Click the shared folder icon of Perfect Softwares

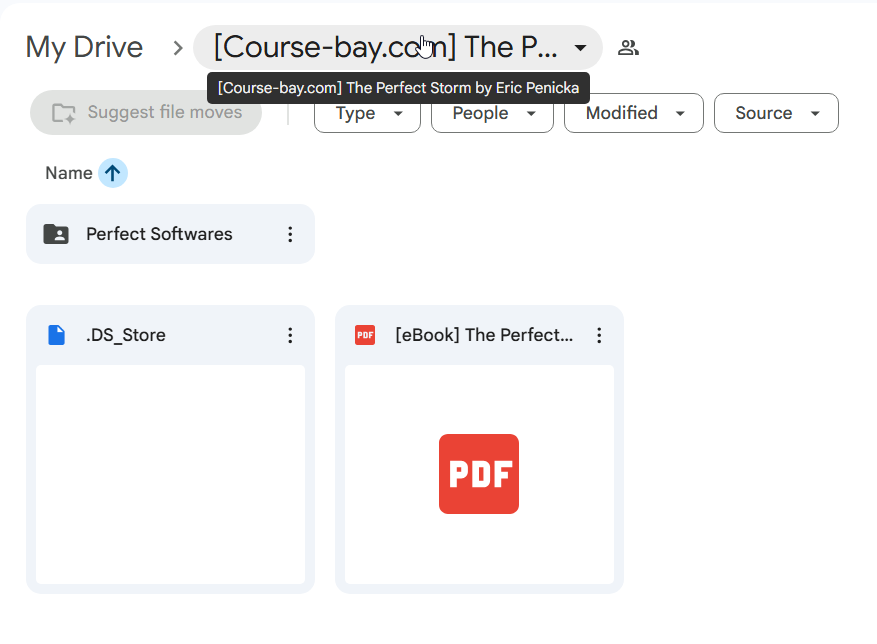click(x=56, y=234)
